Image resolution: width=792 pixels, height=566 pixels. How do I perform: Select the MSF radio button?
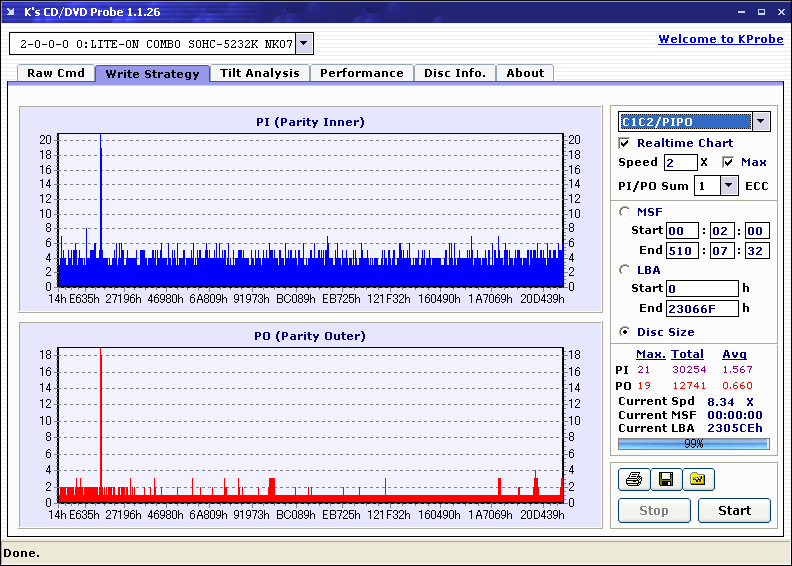625,211
